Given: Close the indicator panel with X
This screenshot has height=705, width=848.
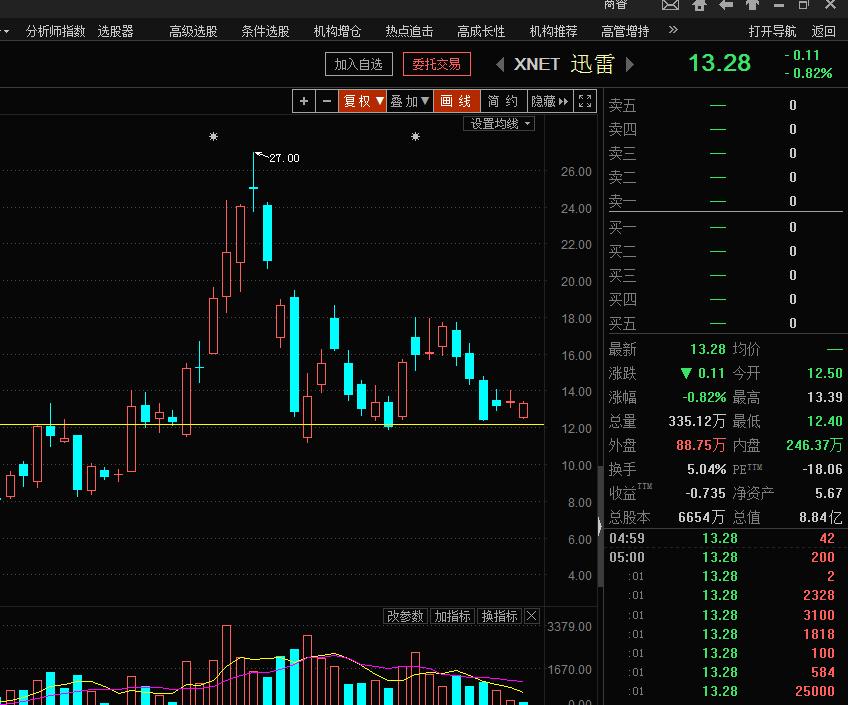Looking at the screenshot, I should point(532,616).
